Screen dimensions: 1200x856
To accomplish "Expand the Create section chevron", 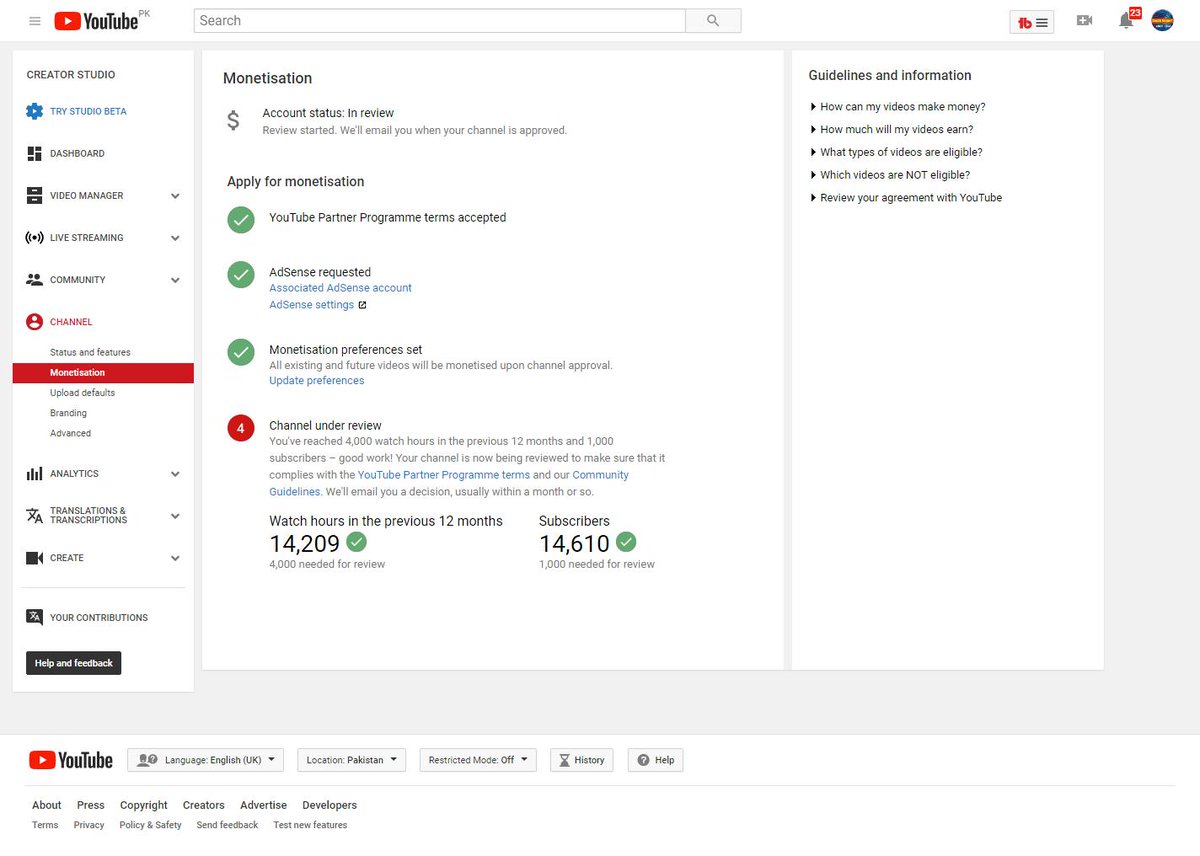I will (175, 558).
